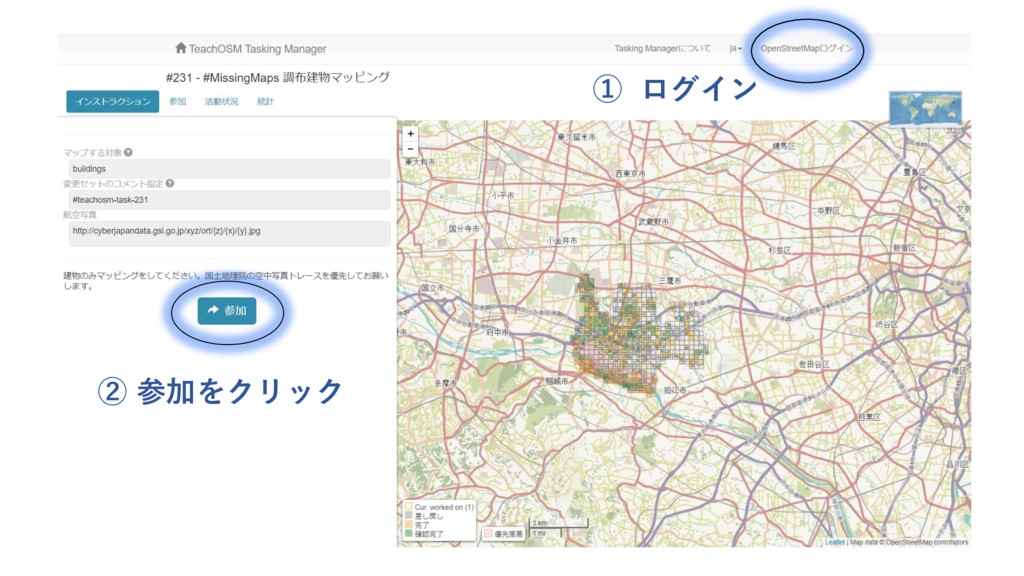Open the 統計 tab
Viewport: 1024px width, 576px height.
point(265,101)
